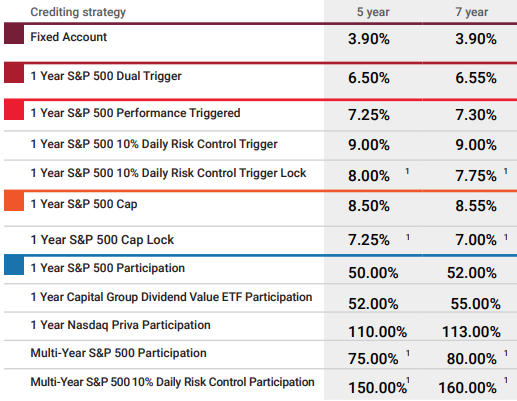
Task: Click 1 Year S&P 500 Dual Trigger label
Action: (x=106, y=76)
